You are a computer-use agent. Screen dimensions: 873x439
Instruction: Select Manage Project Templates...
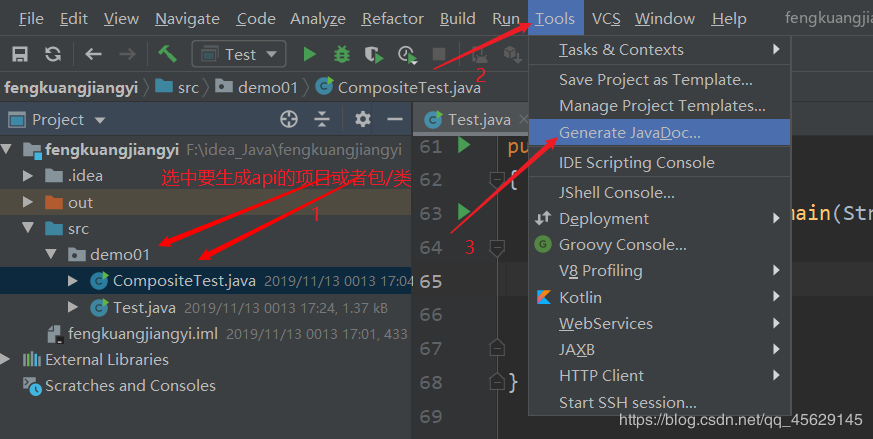click(659, 105)
